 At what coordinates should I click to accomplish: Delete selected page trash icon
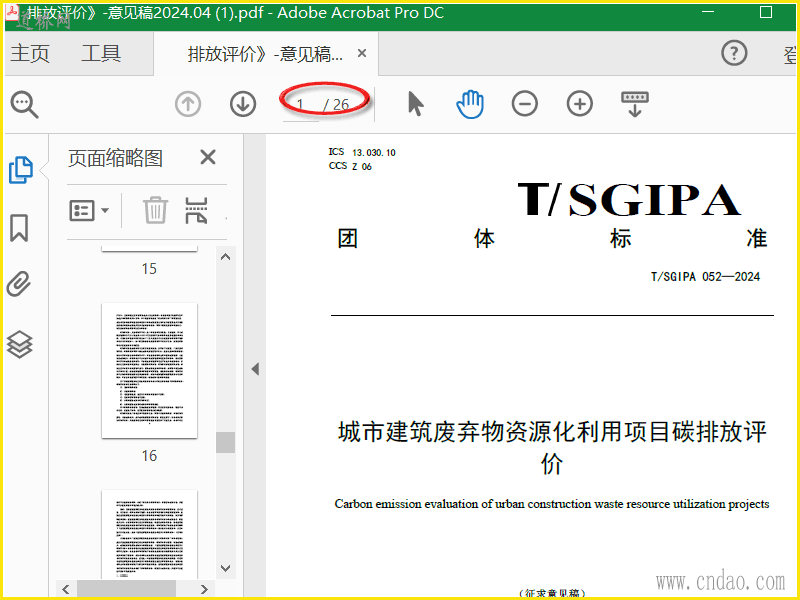coord(155,210)
